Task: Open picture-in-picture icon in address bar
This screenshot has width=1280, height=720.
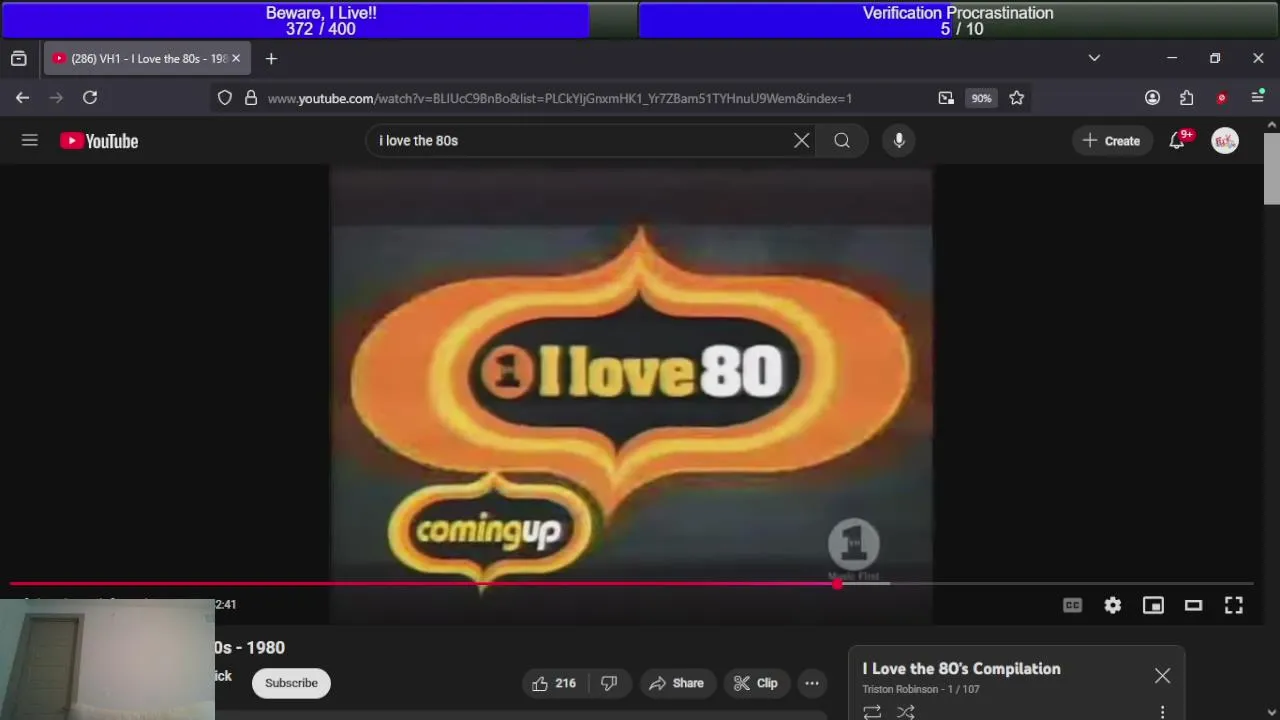Action: coord(946,98)
